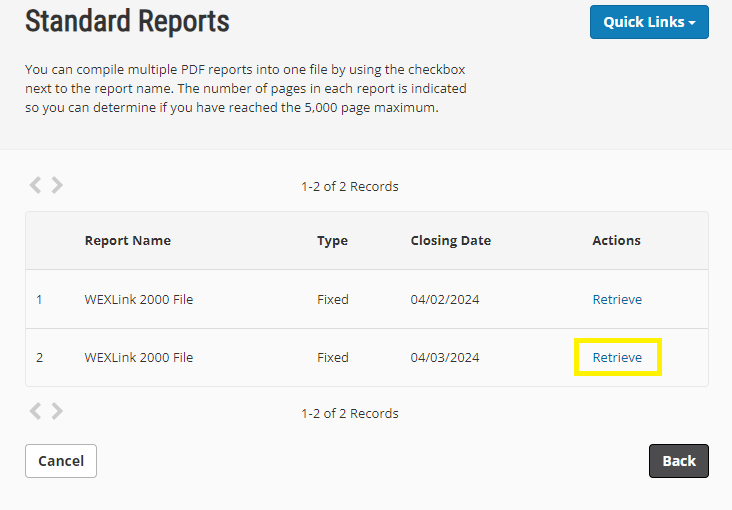Image resolution: width=732 pixels, height=510 pixels.
Task: Click the top 1-2 of 2 Records text
Action: (x=350, y=186)
